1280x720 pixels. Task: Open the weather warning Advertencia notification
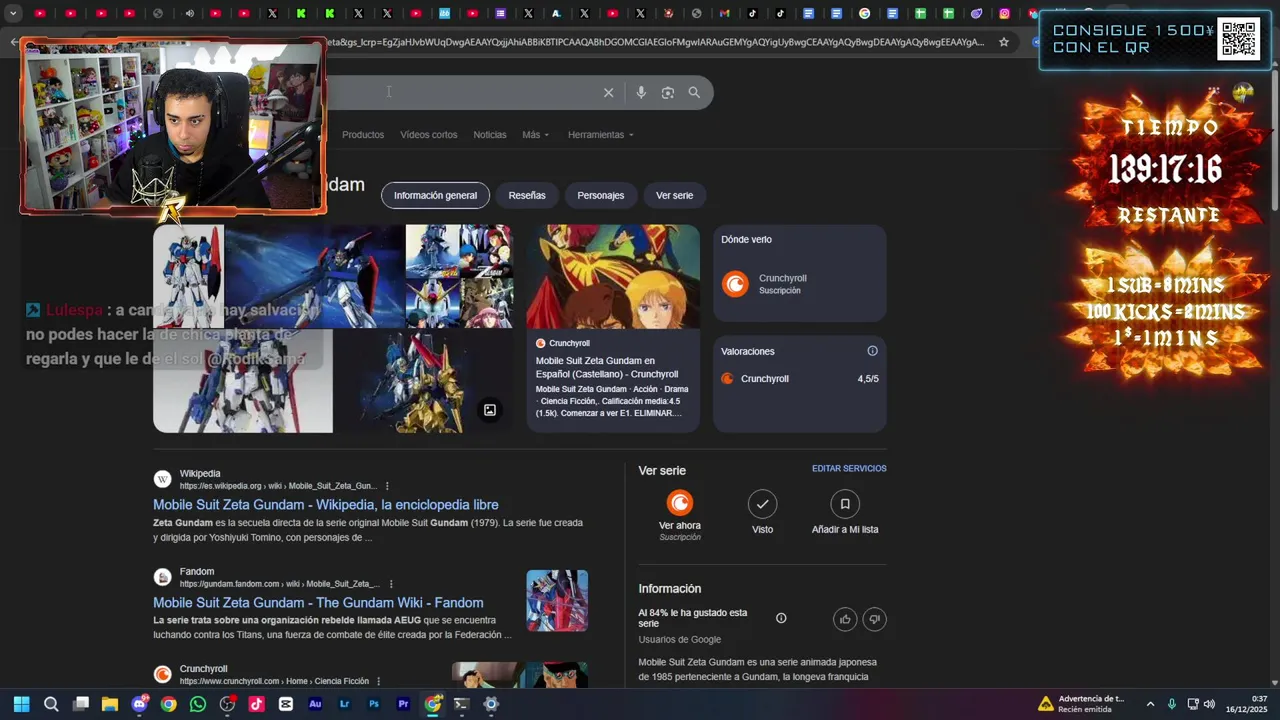pyautogui.click(x=1081, y=704)
